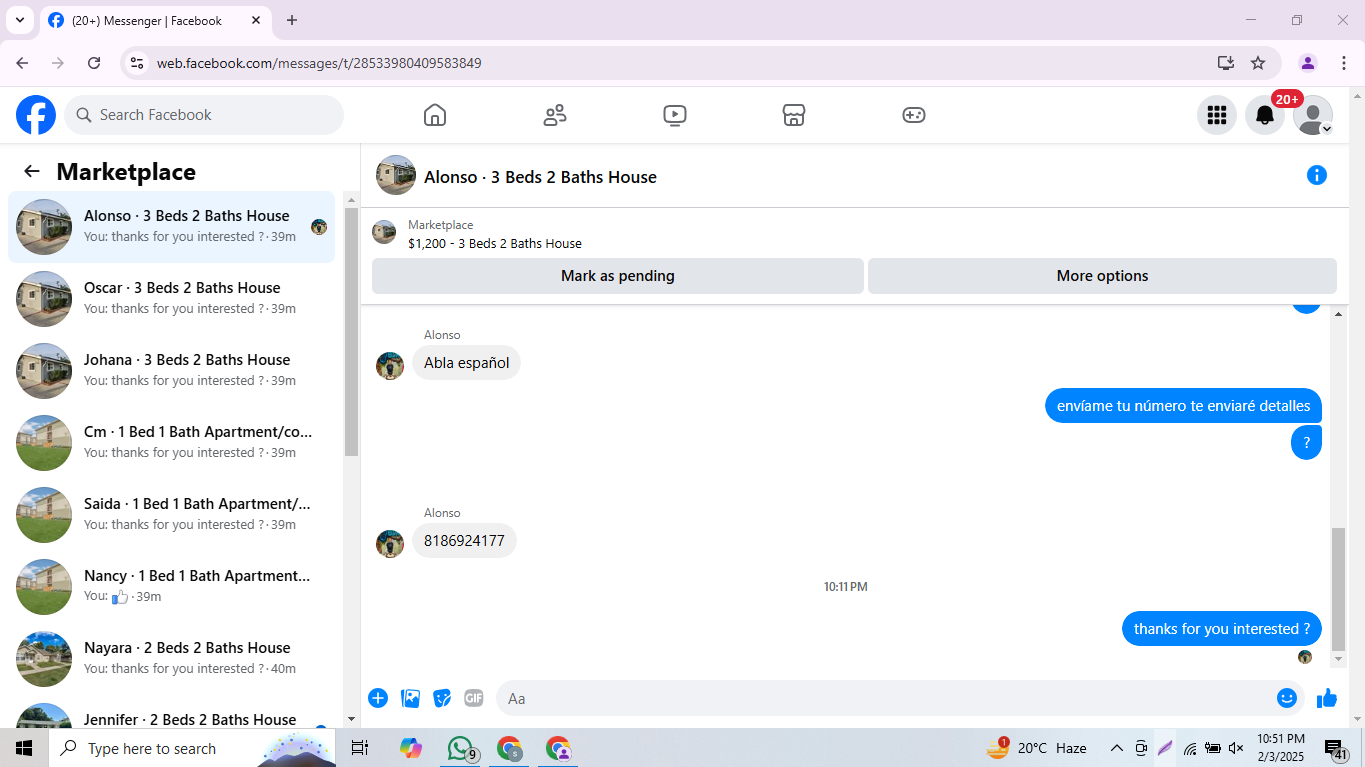Click the install app icon in address bar
The height and width of the screenshot is (767, 1365).
tap(1226, 63)
